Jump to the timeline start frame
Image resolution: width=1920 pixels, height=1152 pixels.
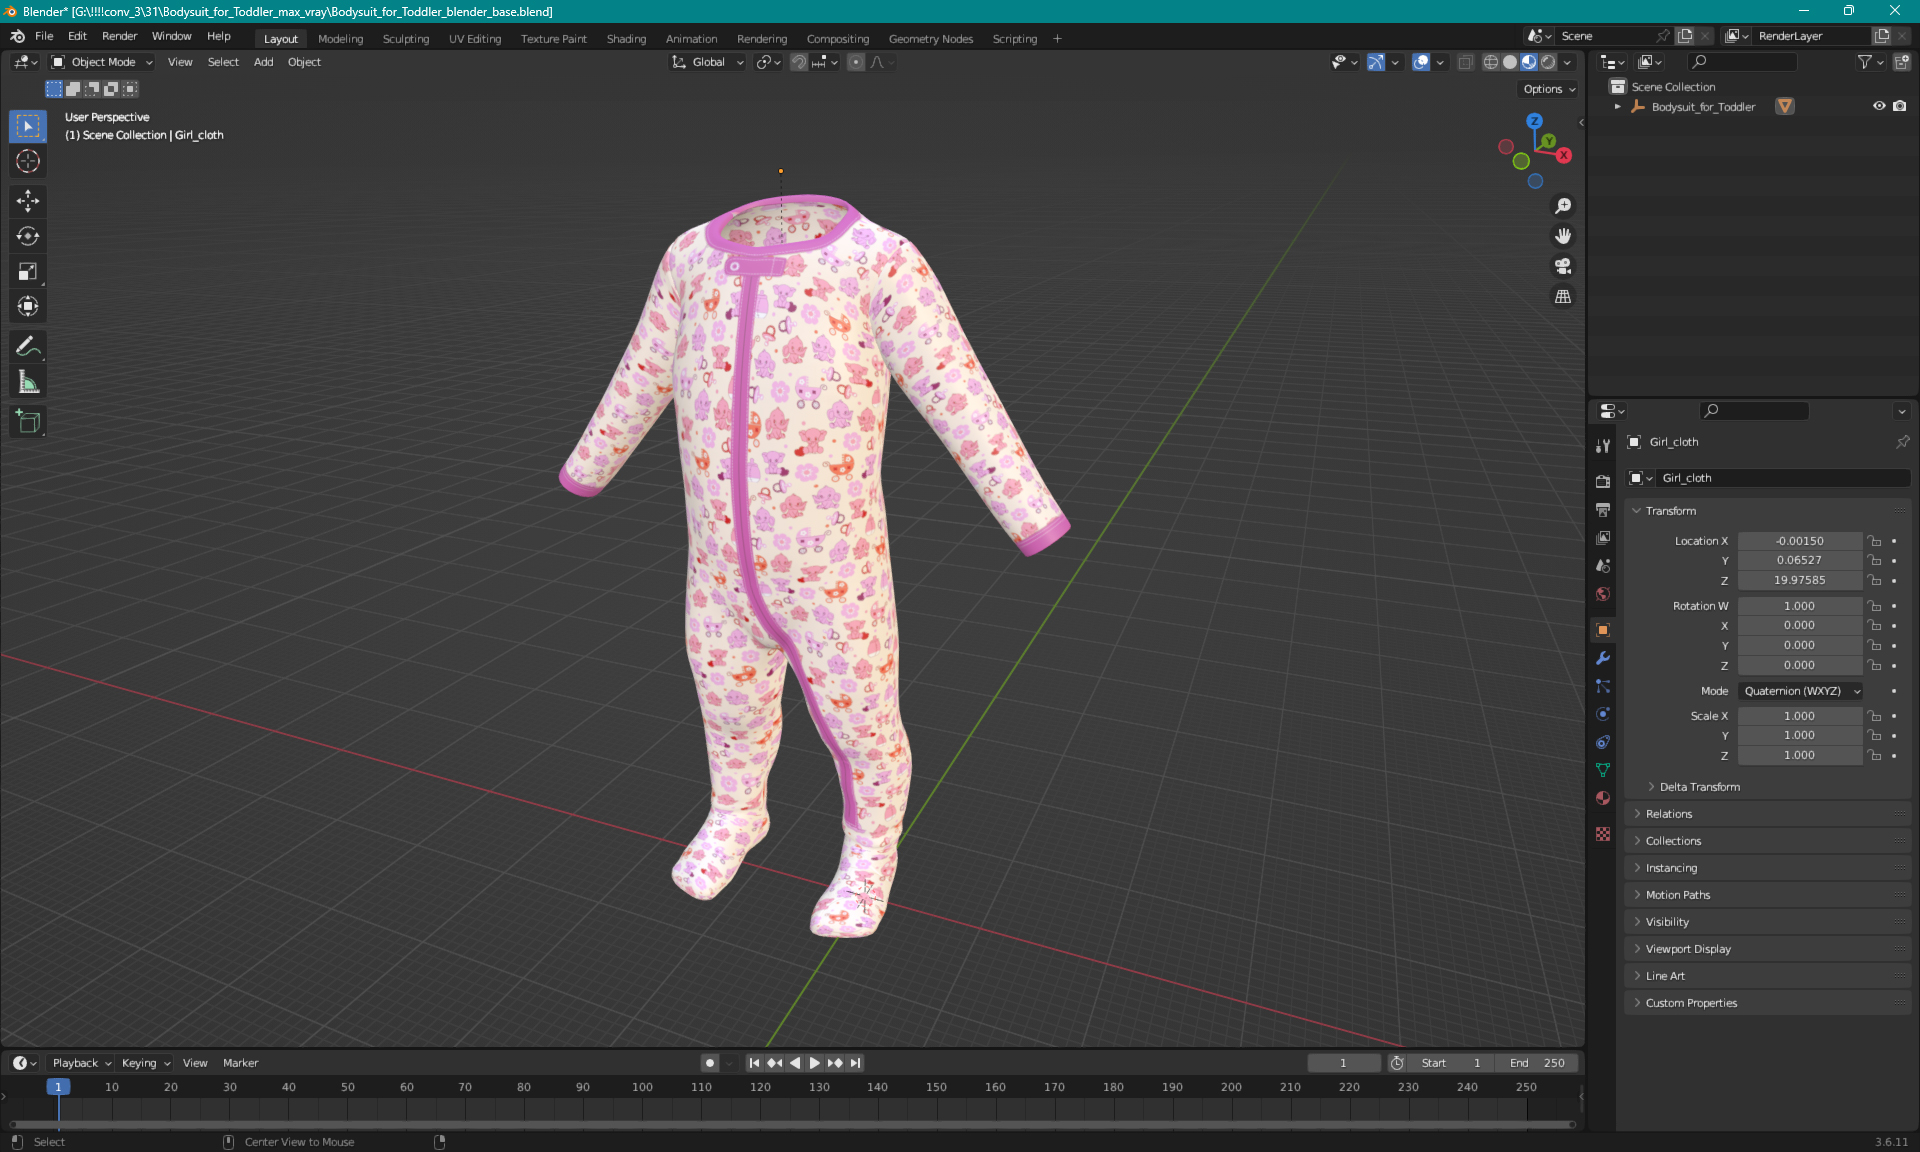[x=755, y=1063]
